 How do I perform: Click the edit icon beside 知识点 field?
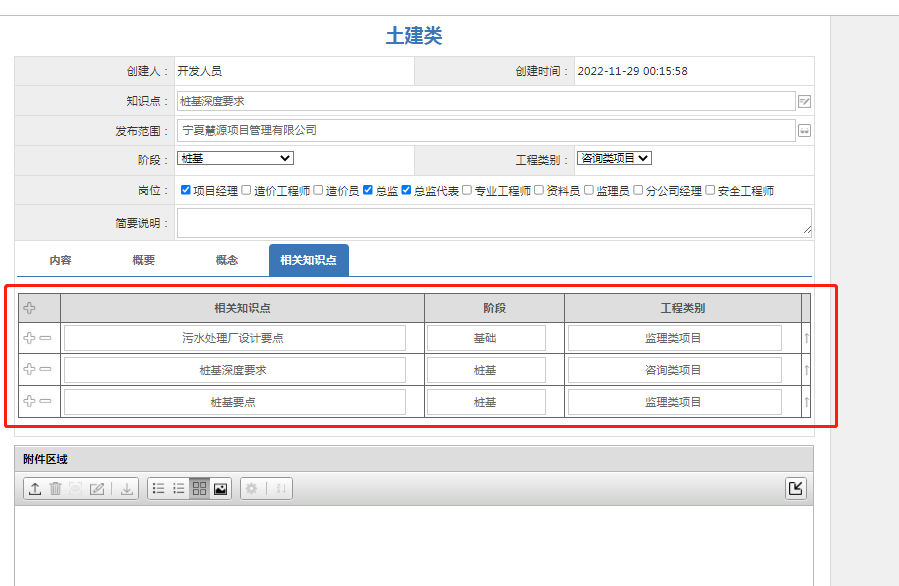point(804,101)
